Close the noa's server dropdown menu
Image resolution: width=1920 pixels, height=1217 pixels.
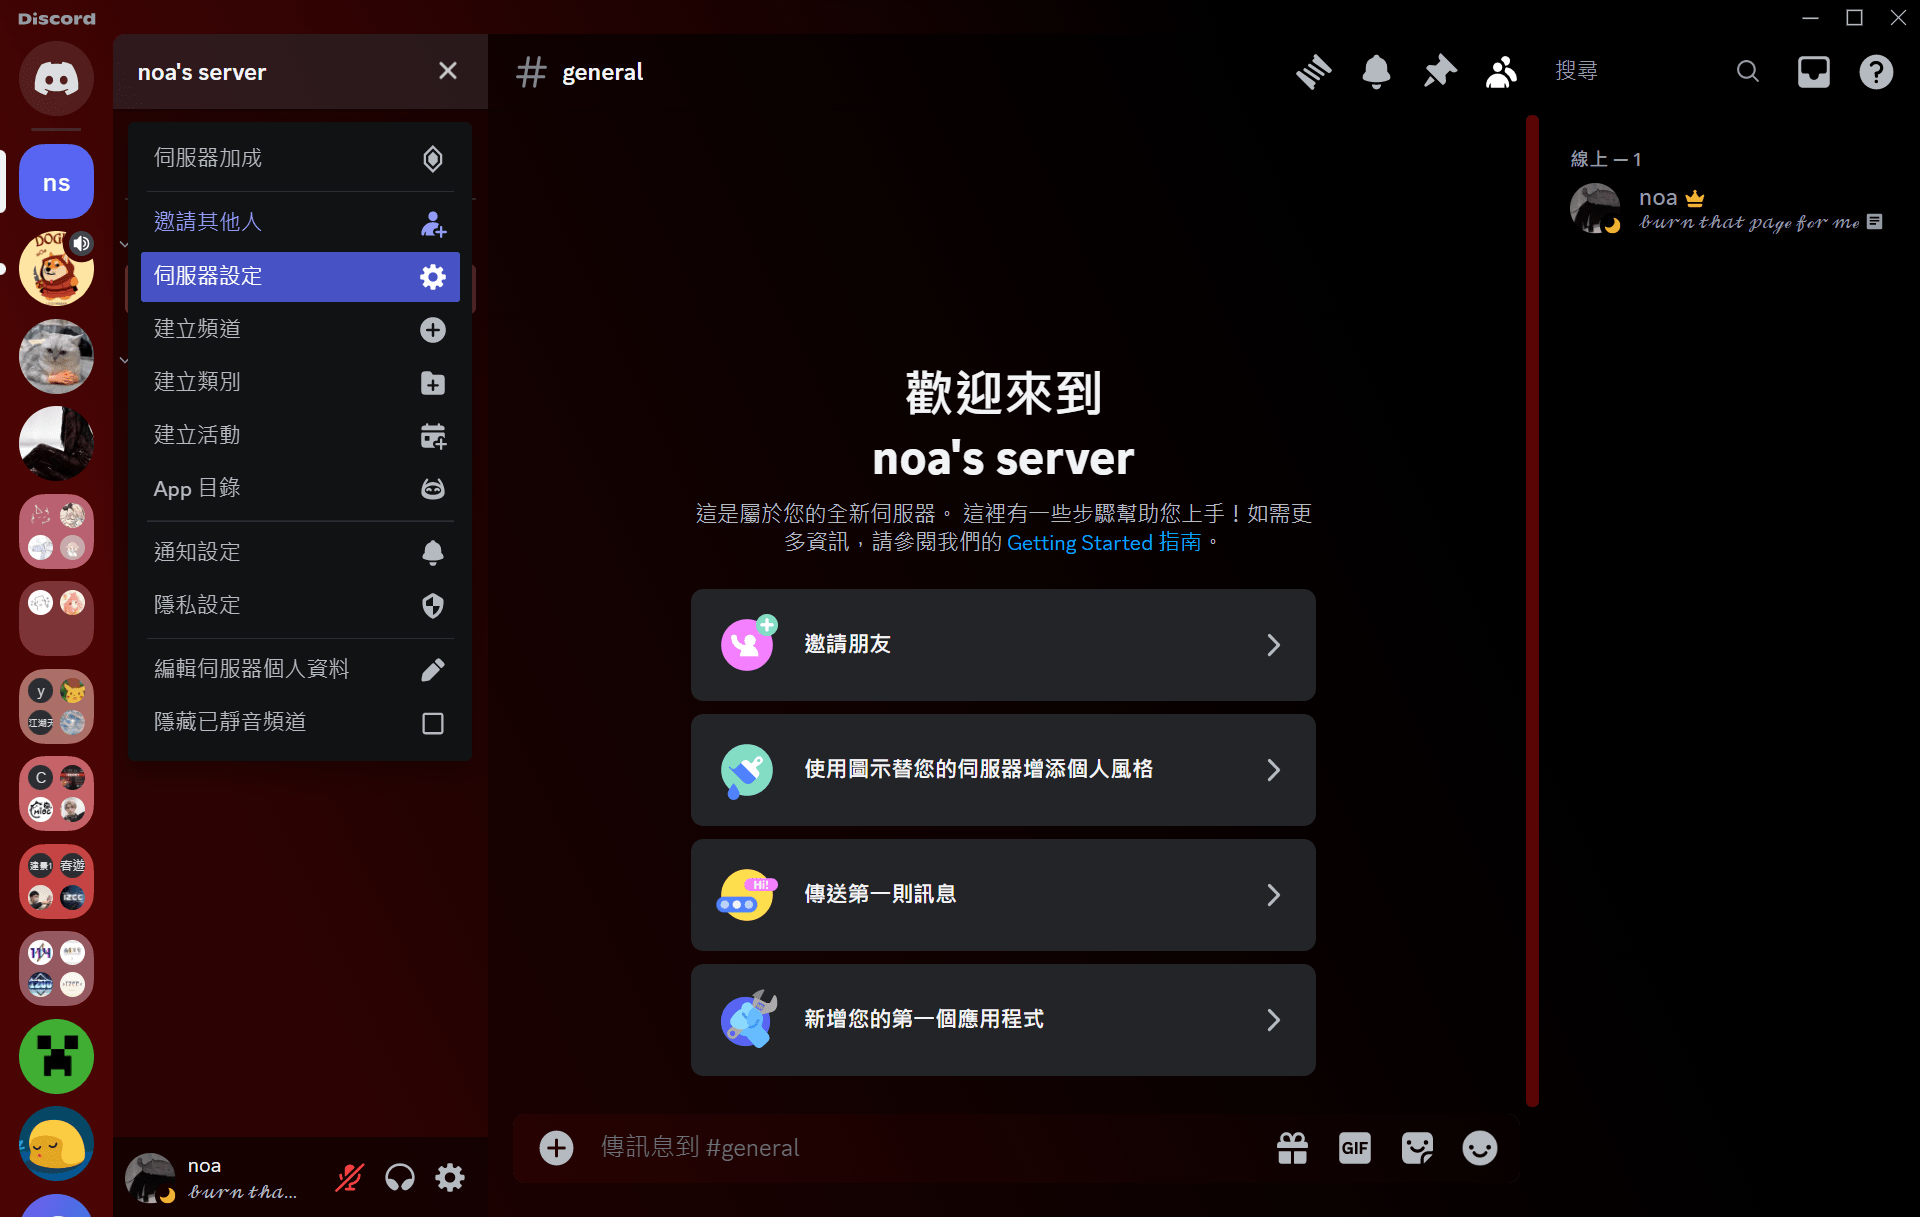(447, 71)
